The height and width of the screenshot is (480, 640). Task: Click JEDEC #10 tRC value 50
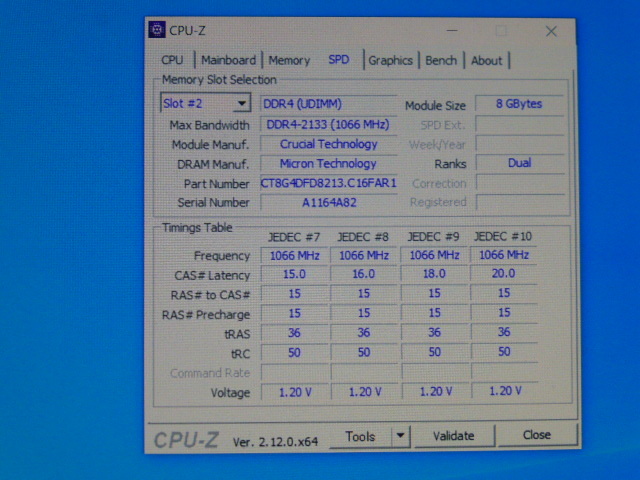click(x=504, y=351)
